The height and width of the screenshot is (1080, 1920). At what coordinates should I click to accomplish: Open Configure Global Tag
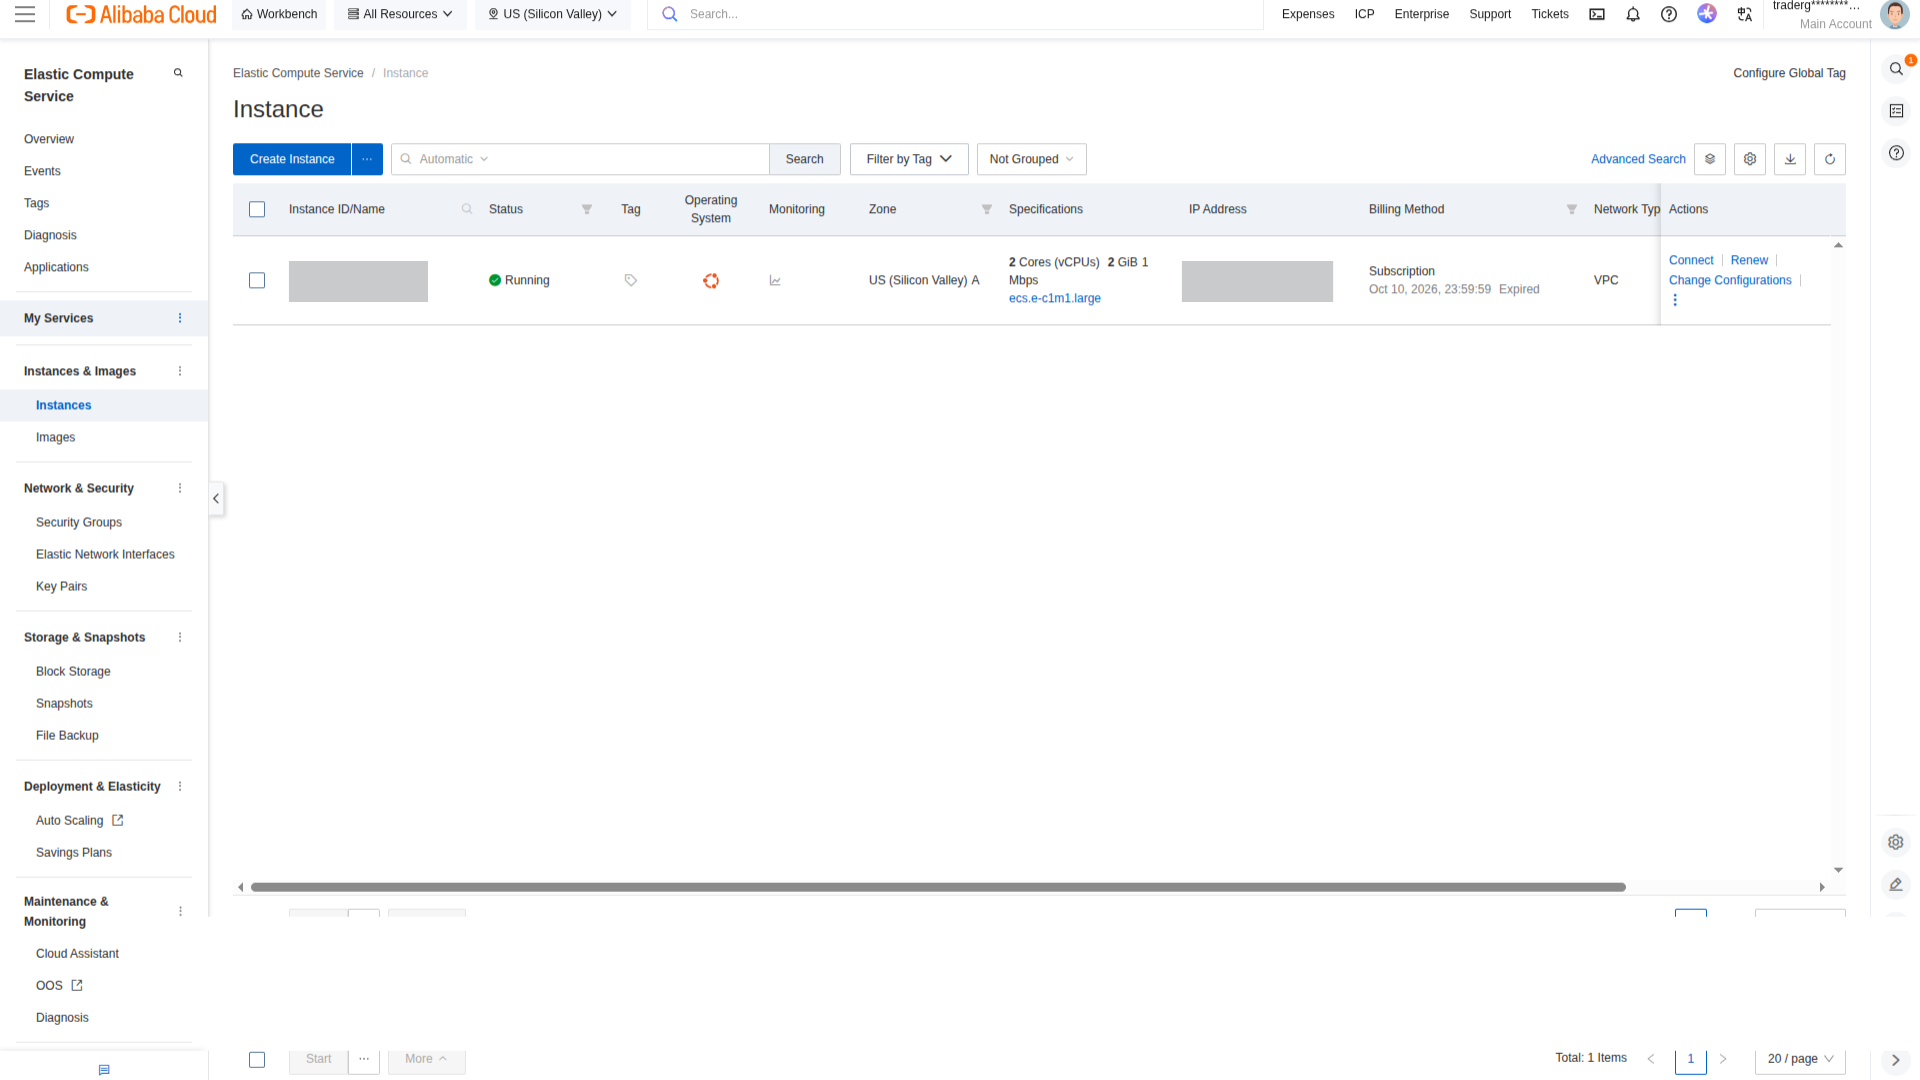click(1789, 73)
